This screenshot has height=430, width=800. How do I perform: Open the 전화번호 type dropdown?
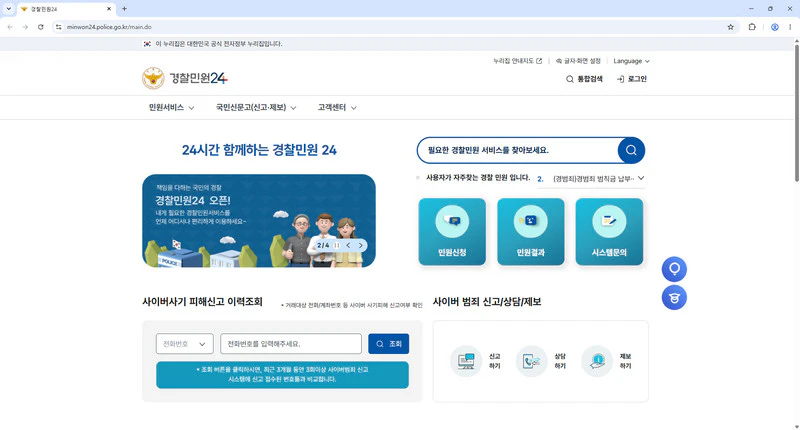[184, 344]
